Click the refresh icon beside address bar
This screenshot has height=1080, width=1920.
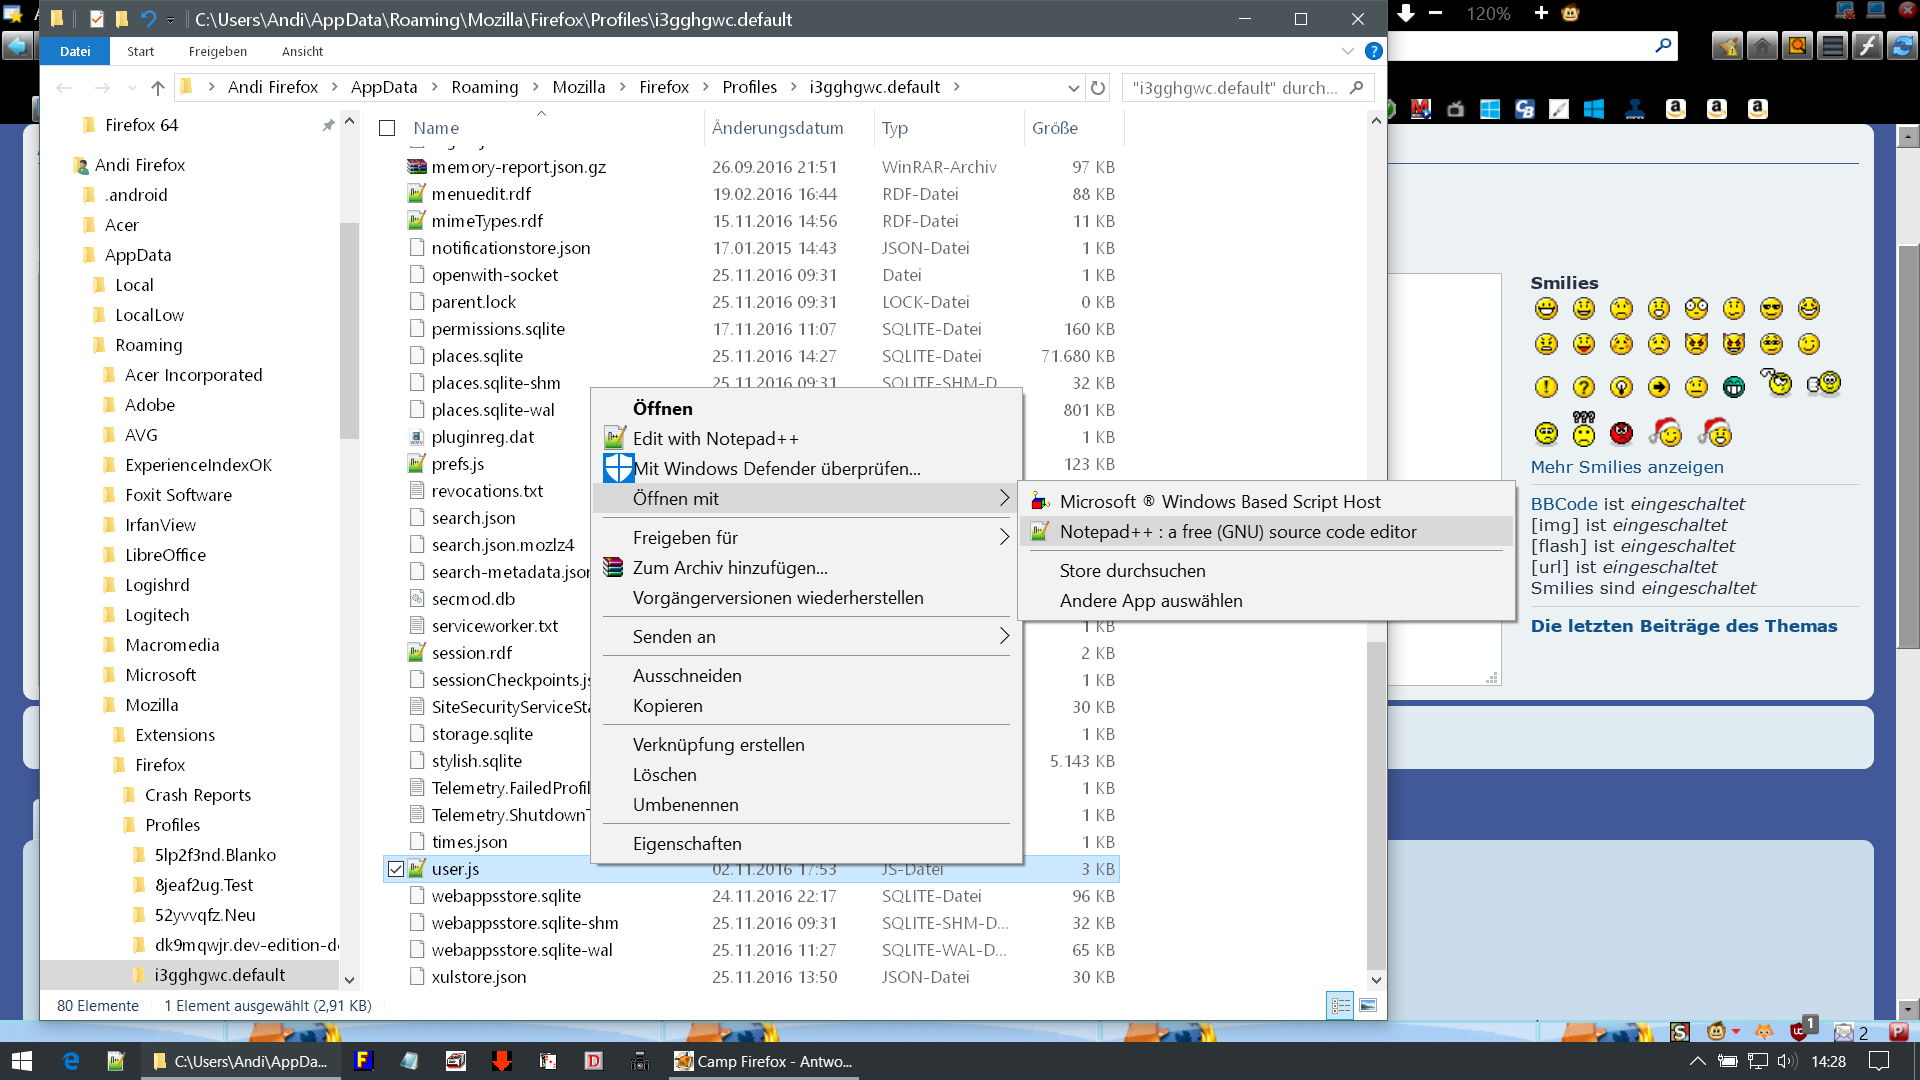(1098, 88)
